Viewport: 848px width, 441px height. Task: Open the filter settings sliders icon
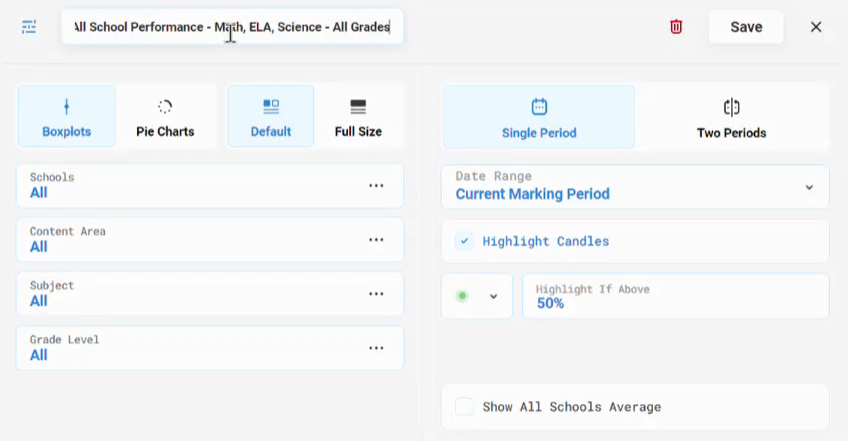(x=29, y=27)
